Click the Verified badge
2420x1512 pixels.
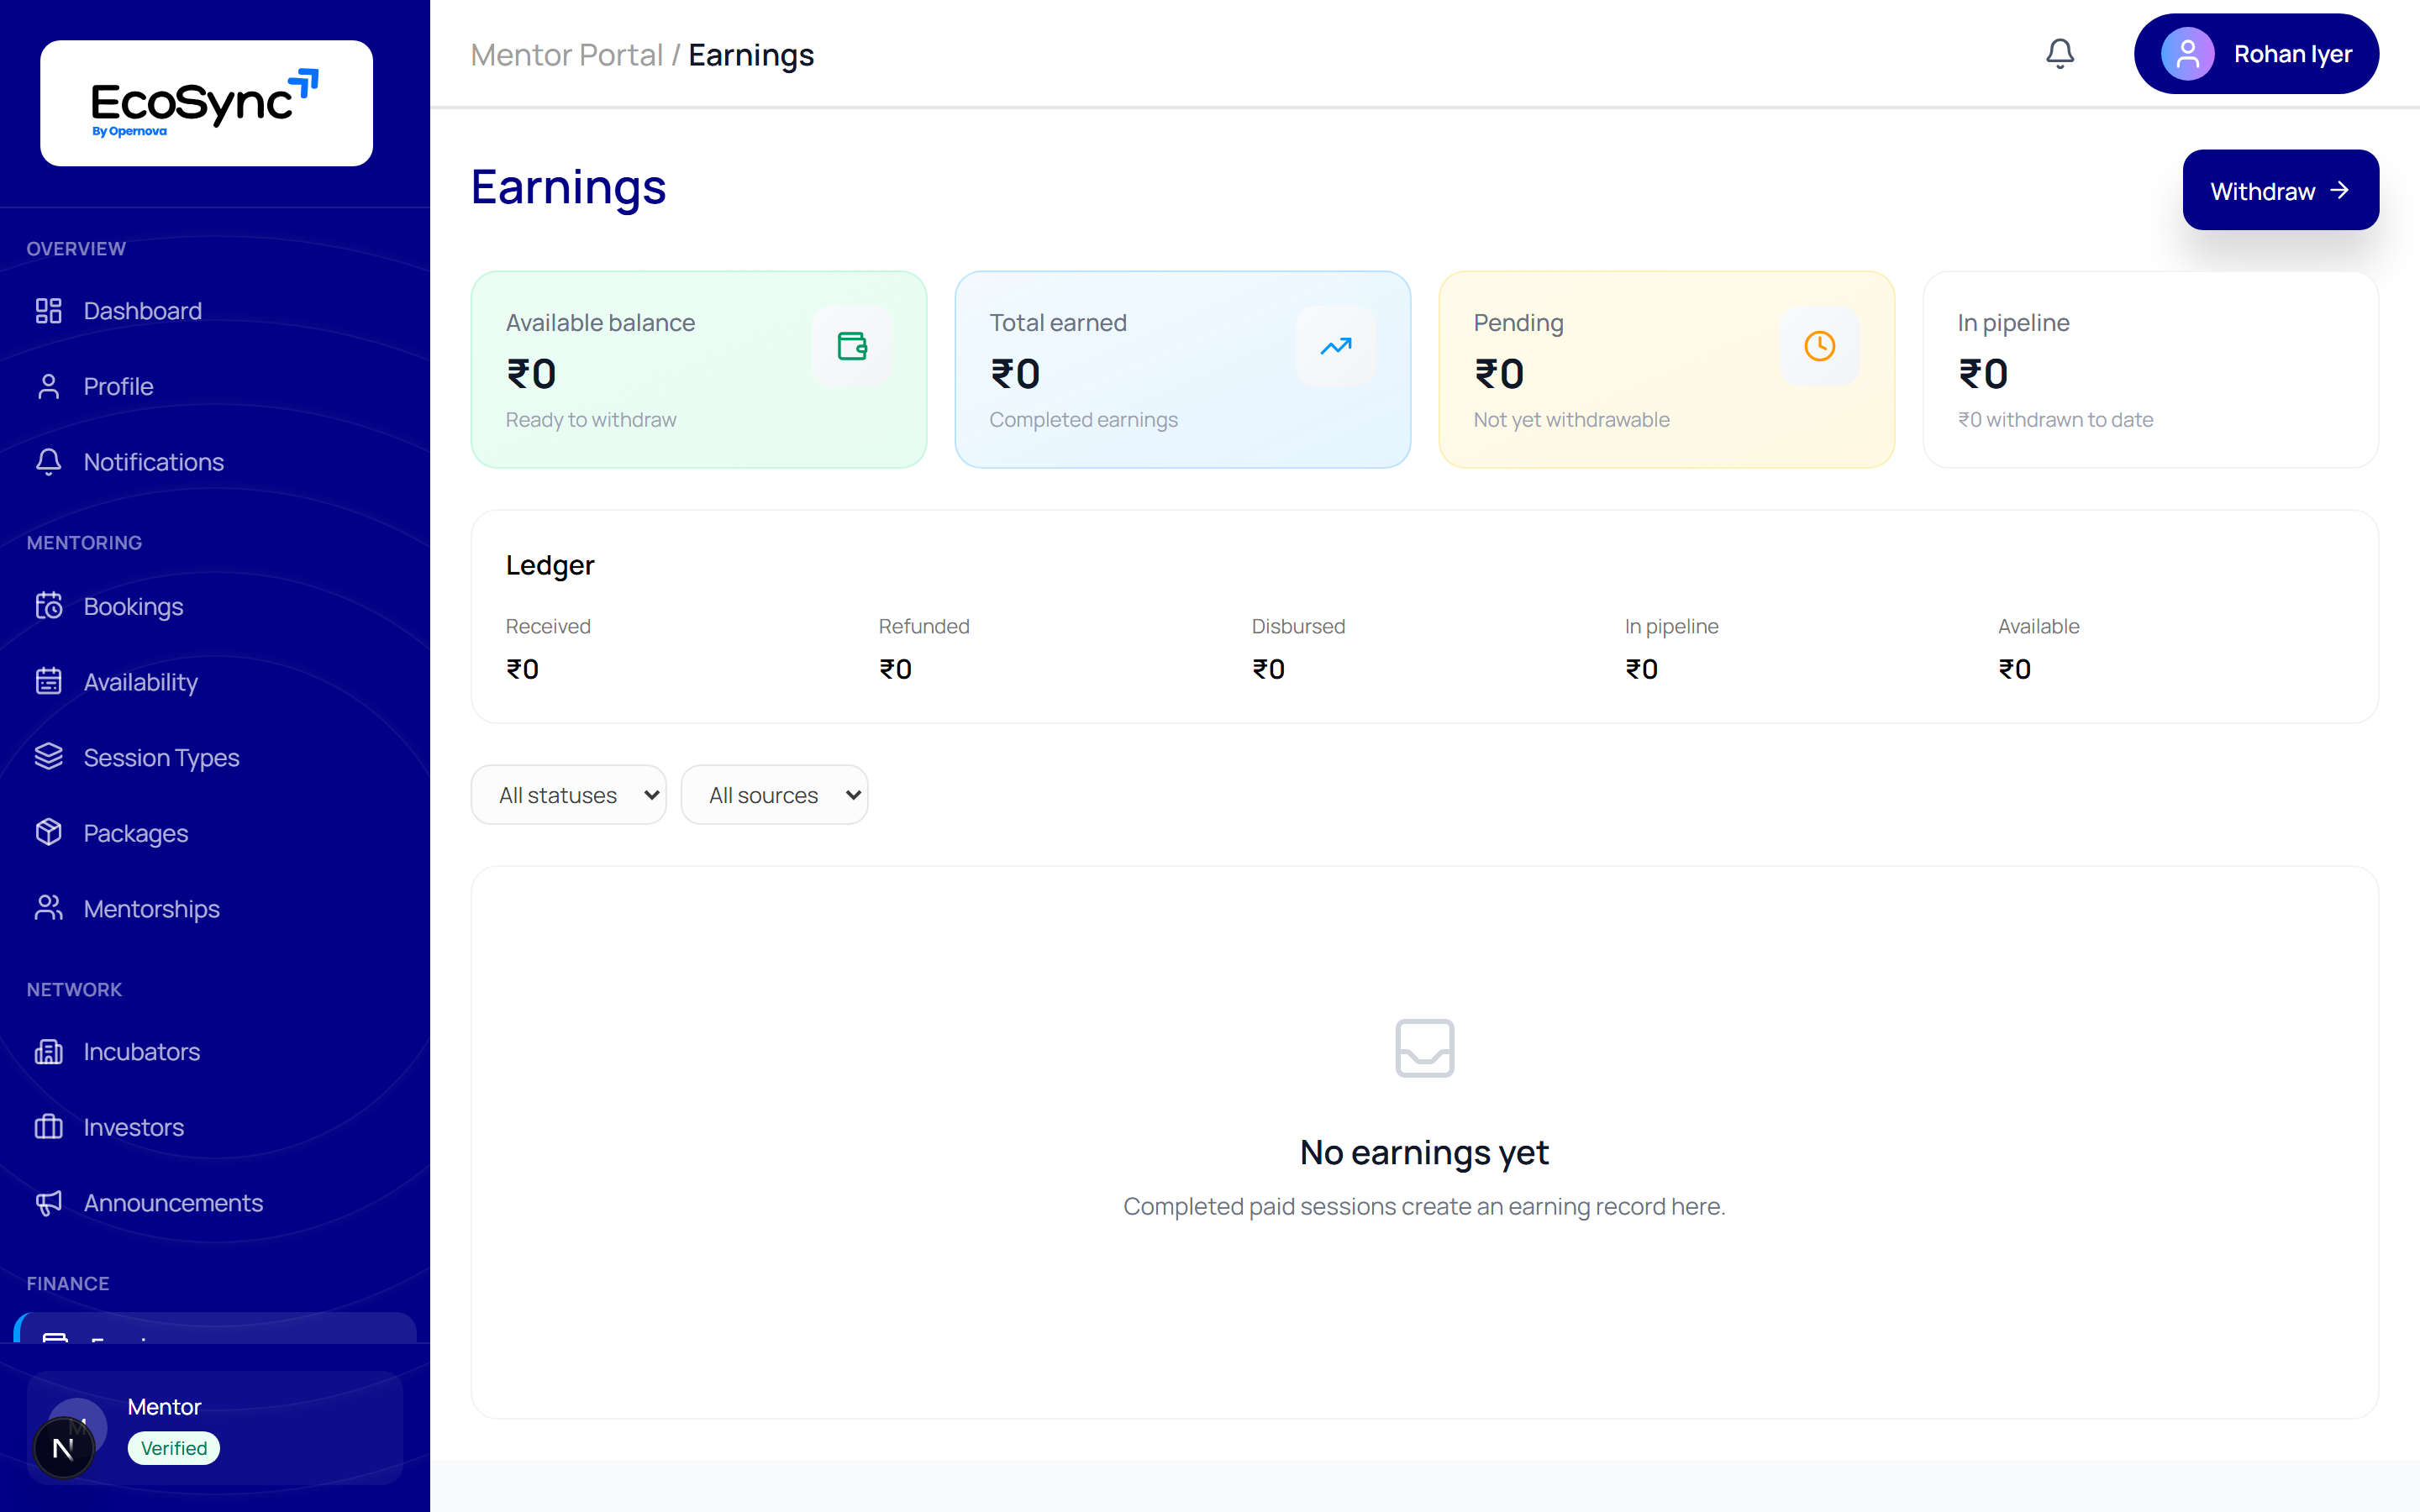173,1448
